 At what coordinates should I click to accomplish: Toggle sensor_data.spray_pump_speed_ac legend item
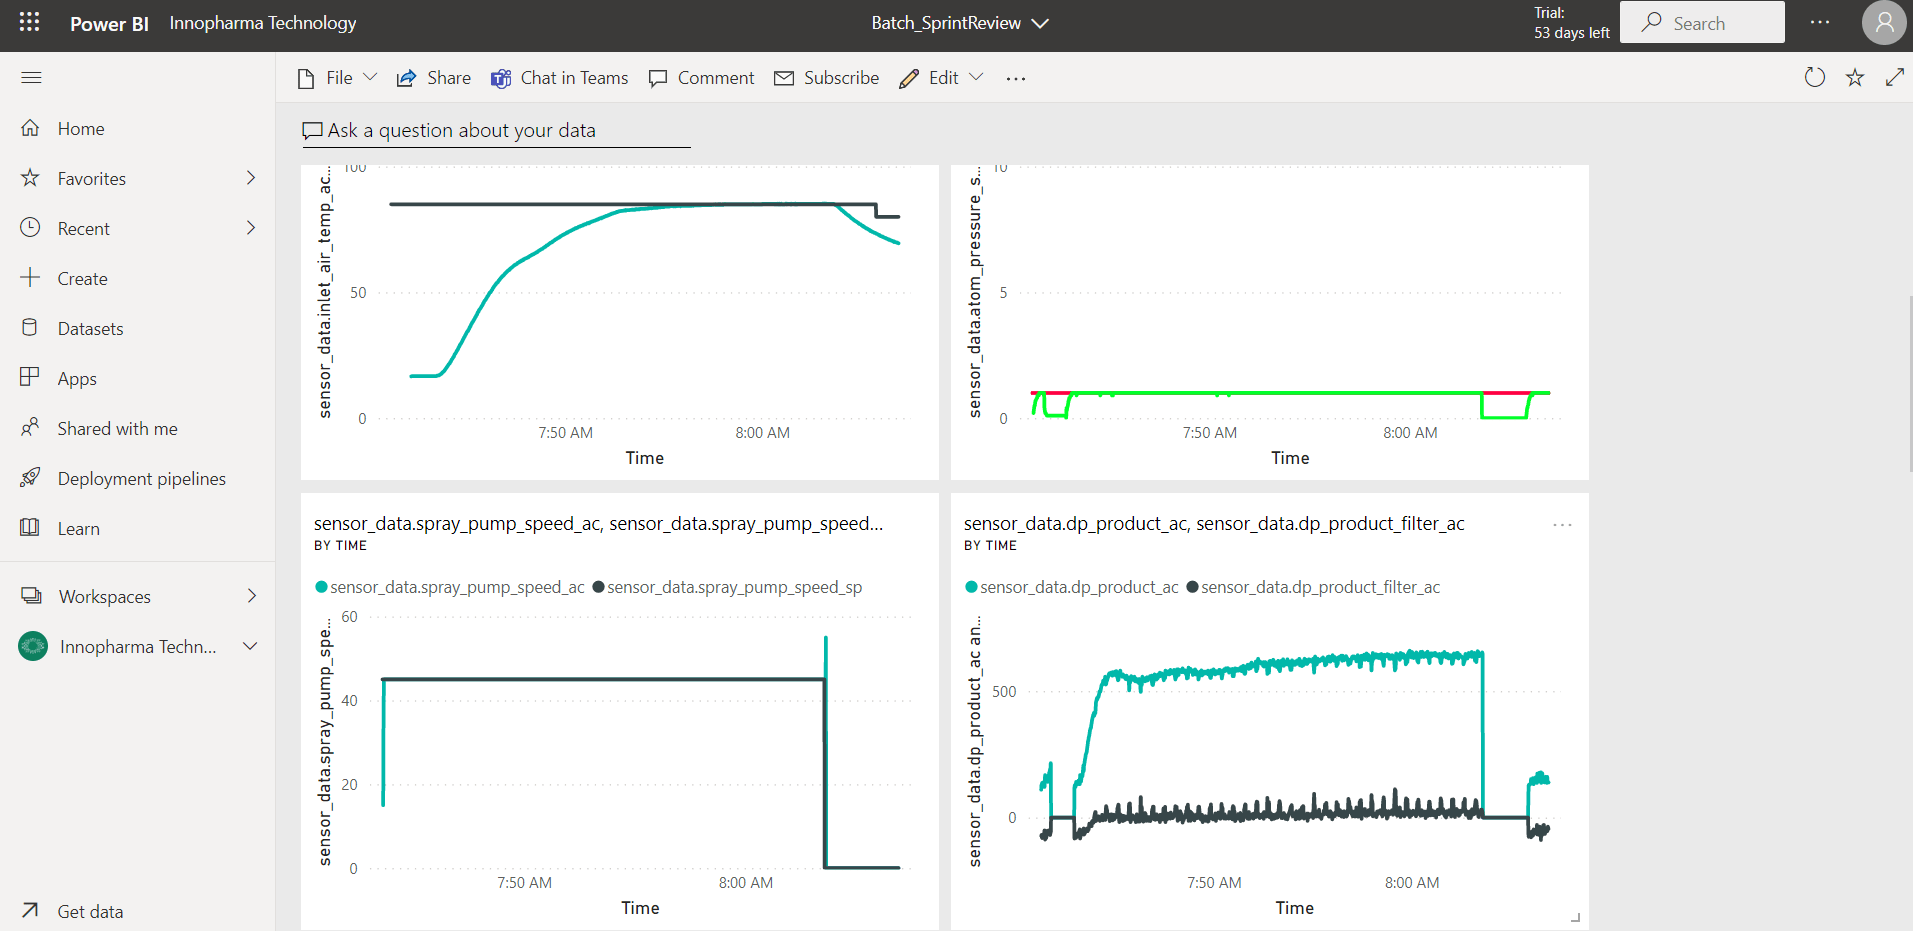456,587
